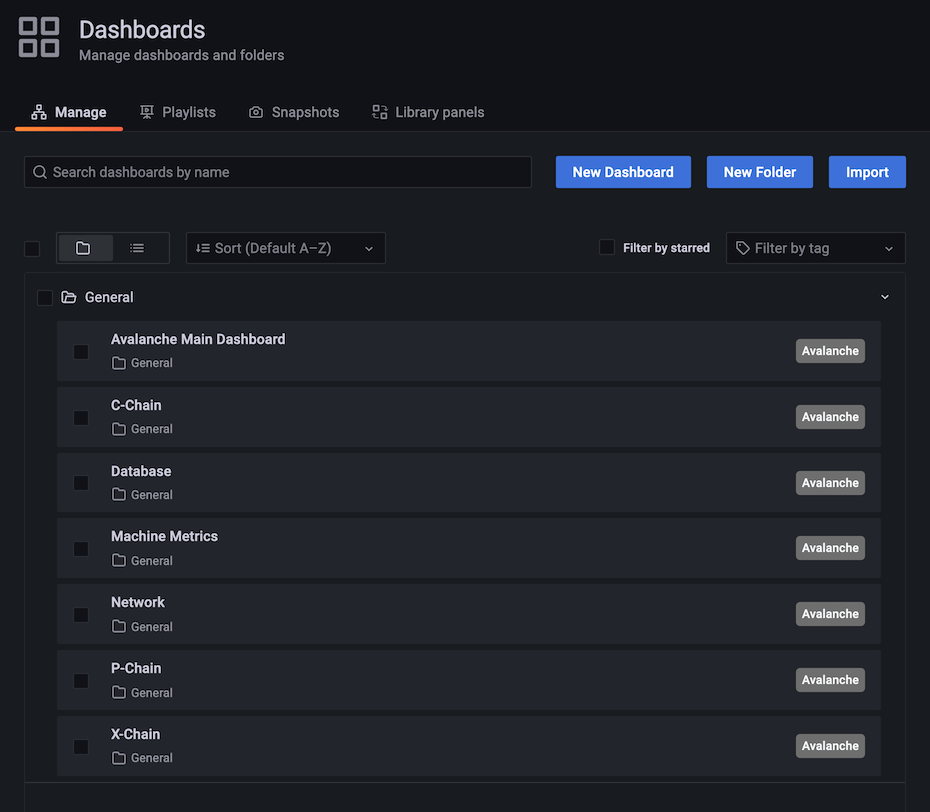Click the Import button
Viewport: 930px width, 812px height.
coord(866,171)
